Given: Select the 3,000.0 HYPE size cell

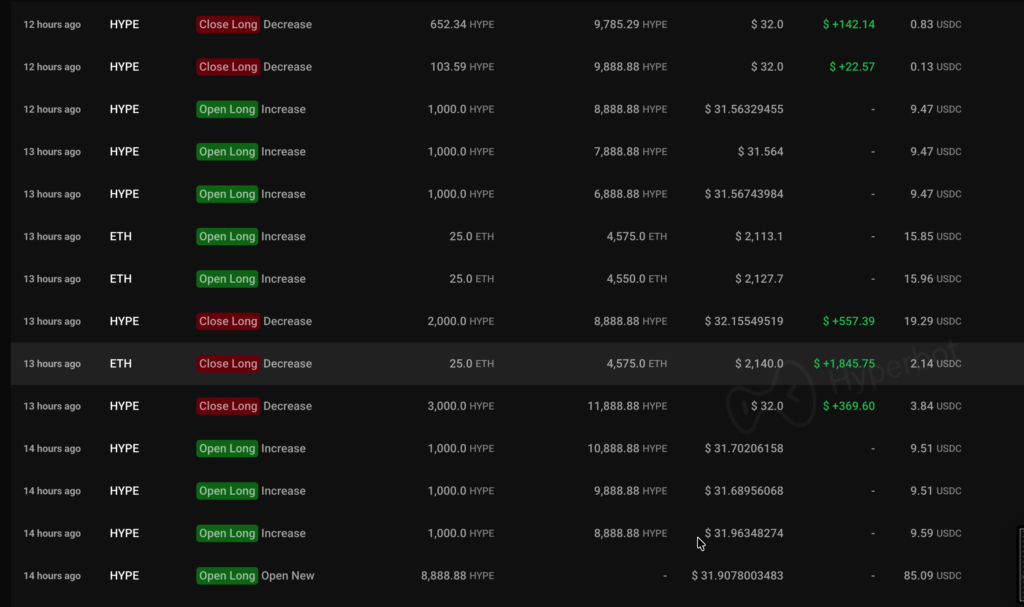Looking at the screenshot, I should pos(460,406).
